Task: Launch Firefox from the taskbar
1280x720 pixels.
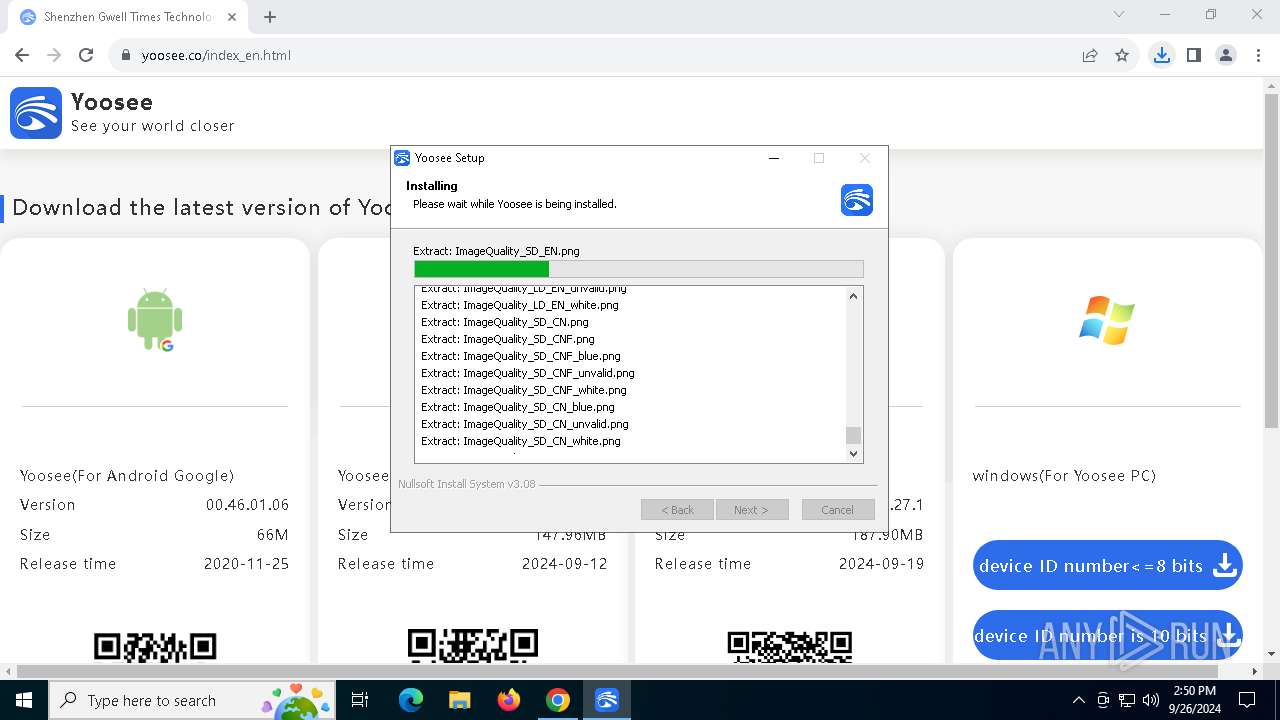Action: 509,700
